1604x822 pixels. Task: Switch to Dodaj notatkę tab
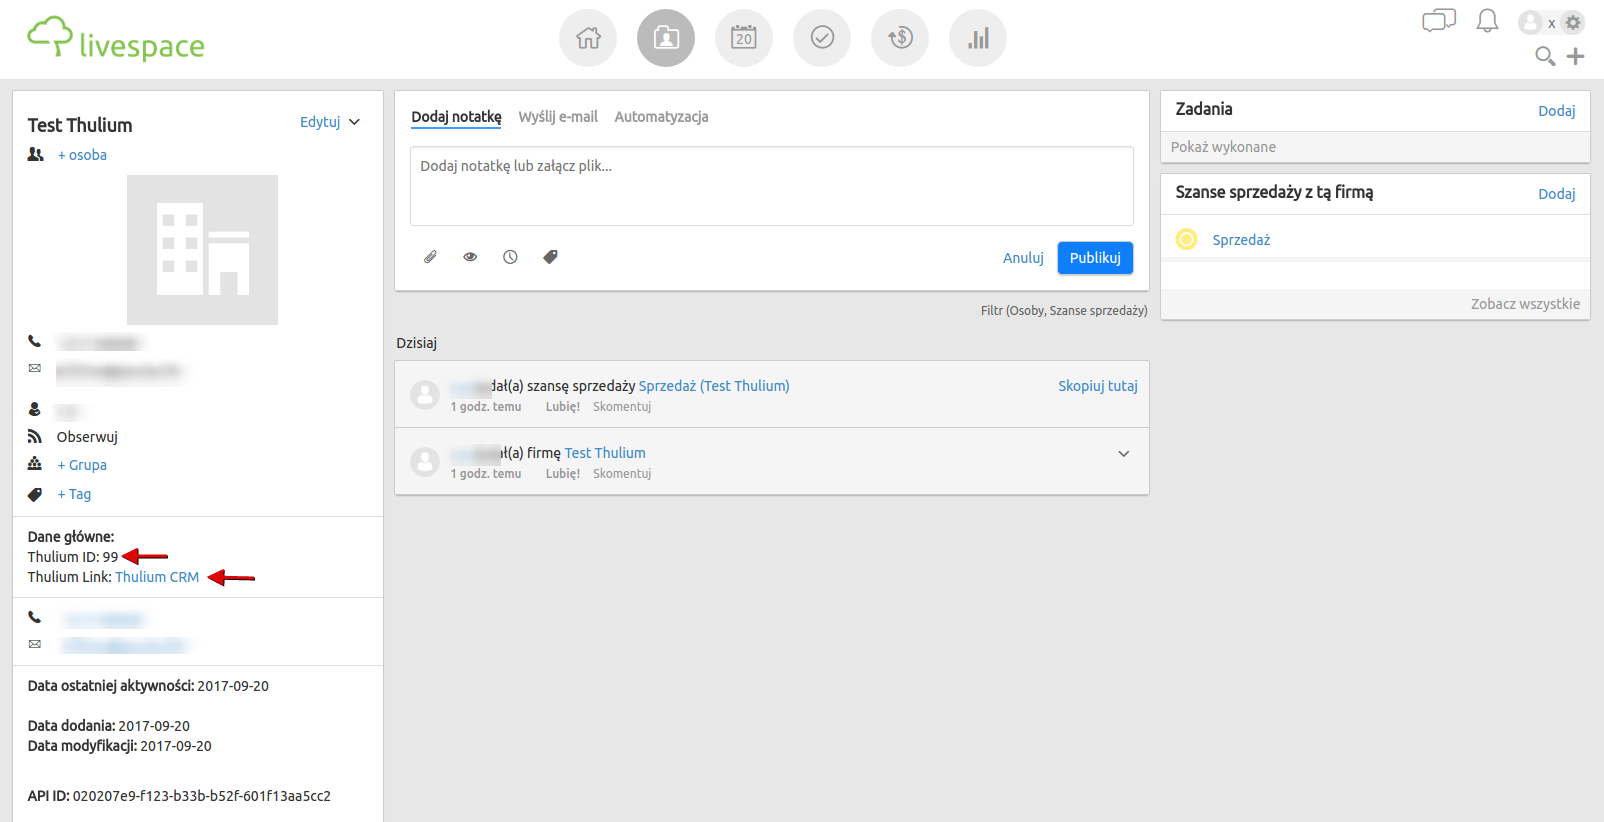pos(456,117)
